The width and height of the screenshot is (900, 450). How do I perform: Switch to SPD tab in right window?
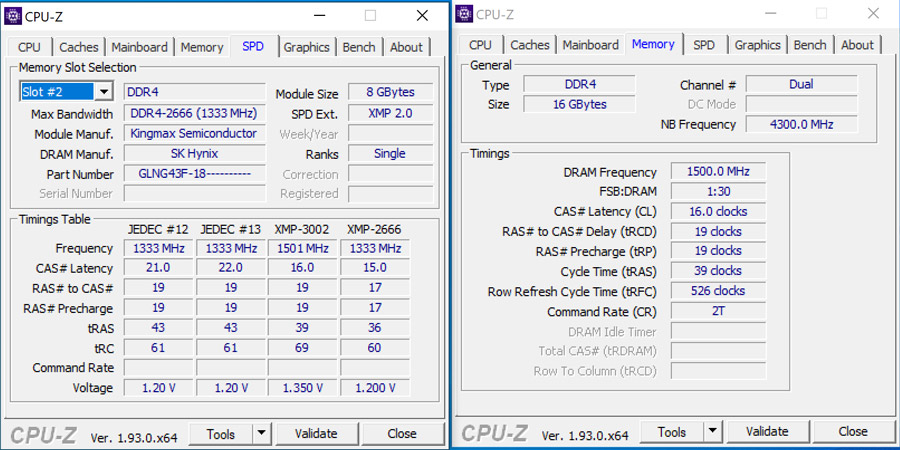click(704, 45)
